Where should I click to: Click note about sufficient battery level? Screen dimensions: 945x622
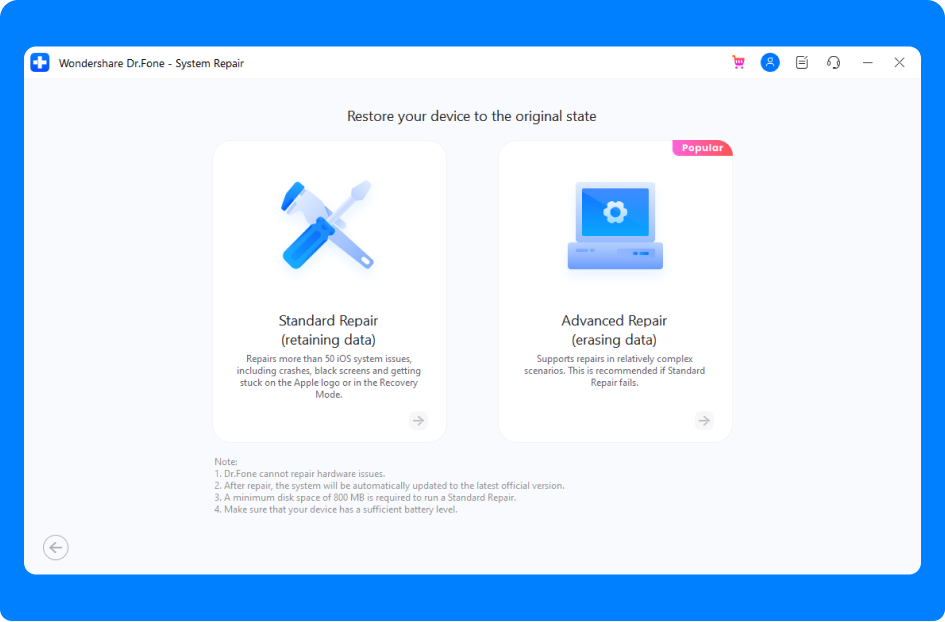[336, 510]
